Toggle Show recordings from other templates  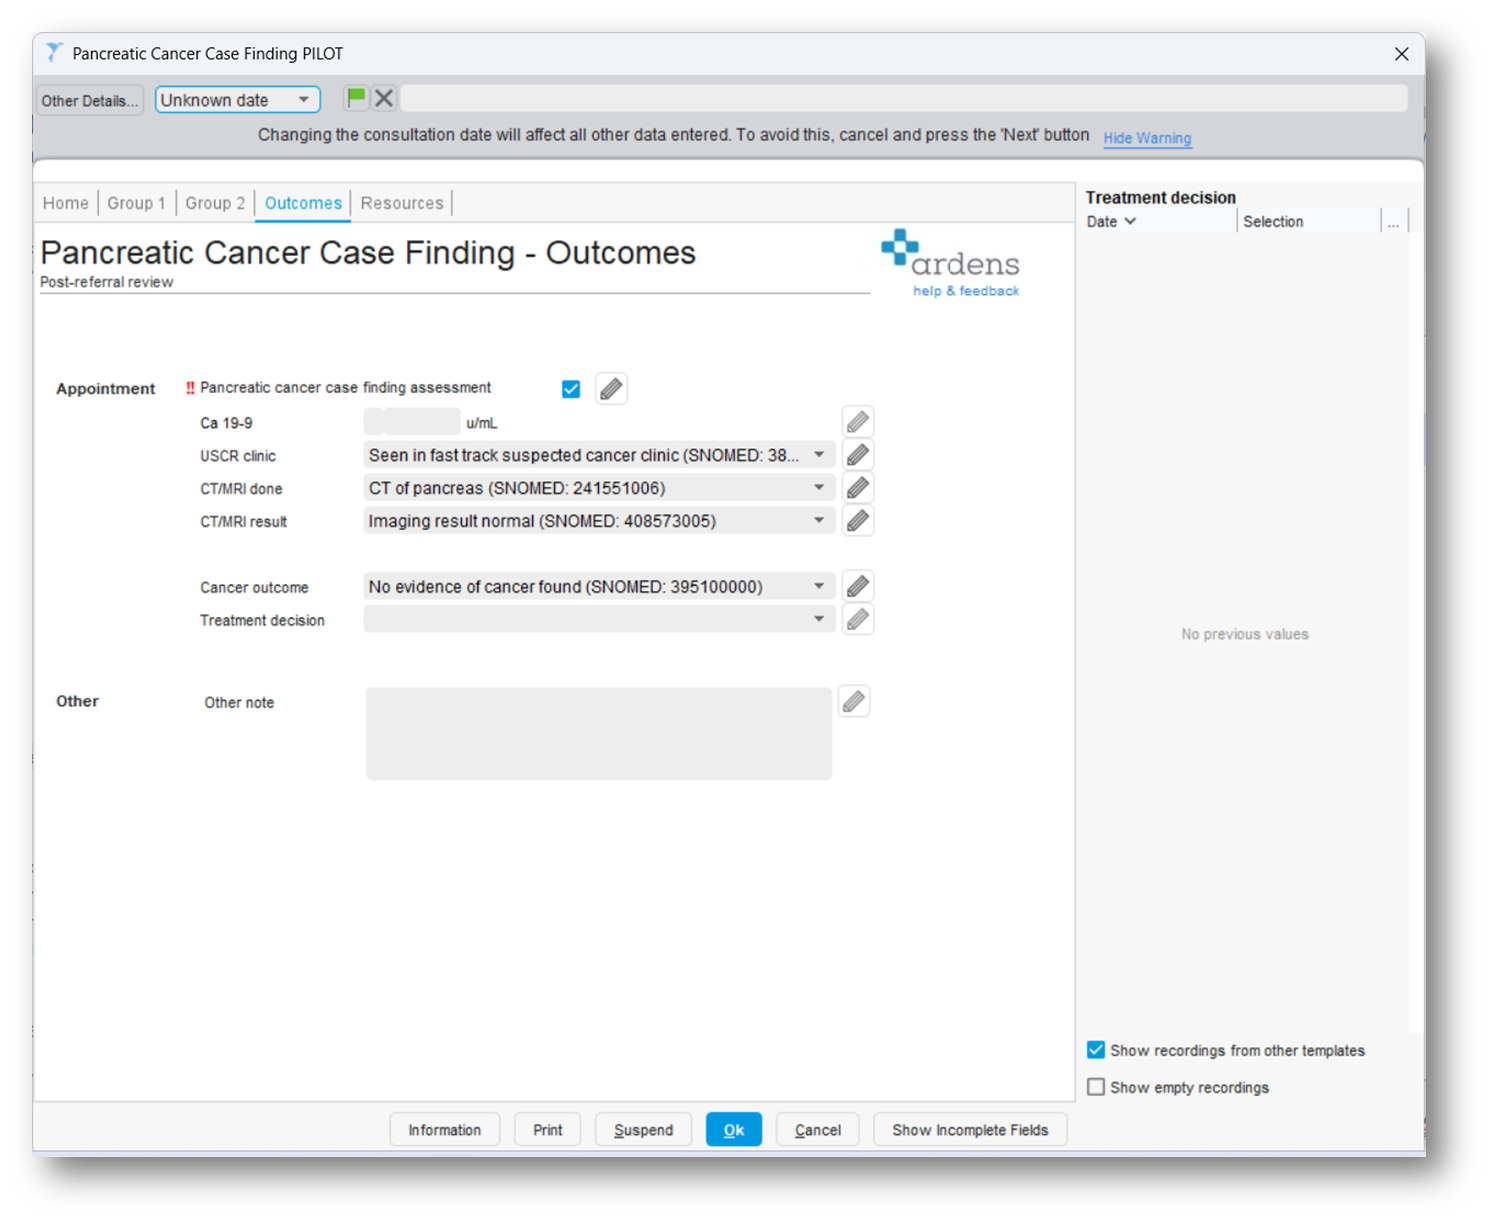click(x=1096, y=1050)
